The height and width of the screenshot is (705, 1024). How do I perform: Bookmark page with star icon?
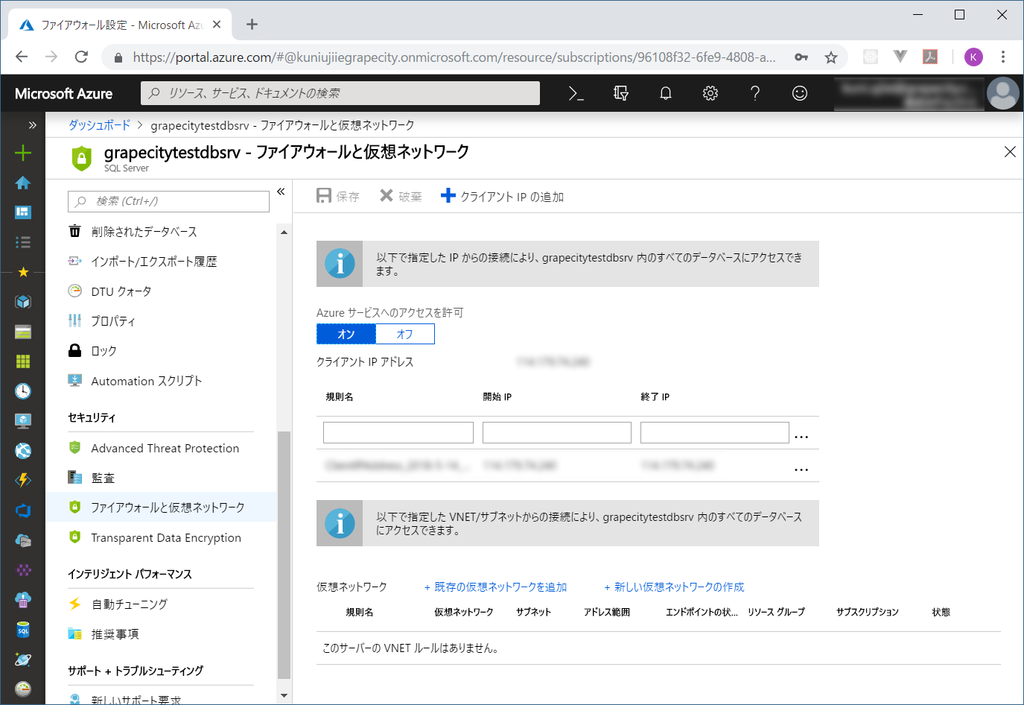coord(831,57)
